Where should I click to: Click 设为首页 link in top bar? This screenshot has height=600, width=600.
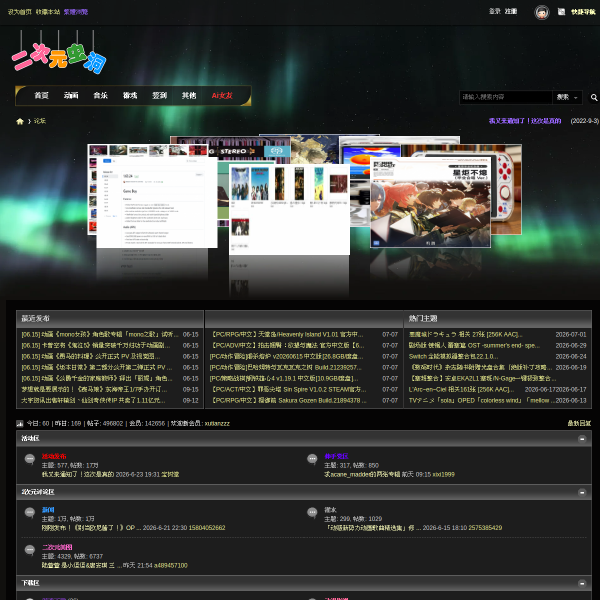coord(20,12)
